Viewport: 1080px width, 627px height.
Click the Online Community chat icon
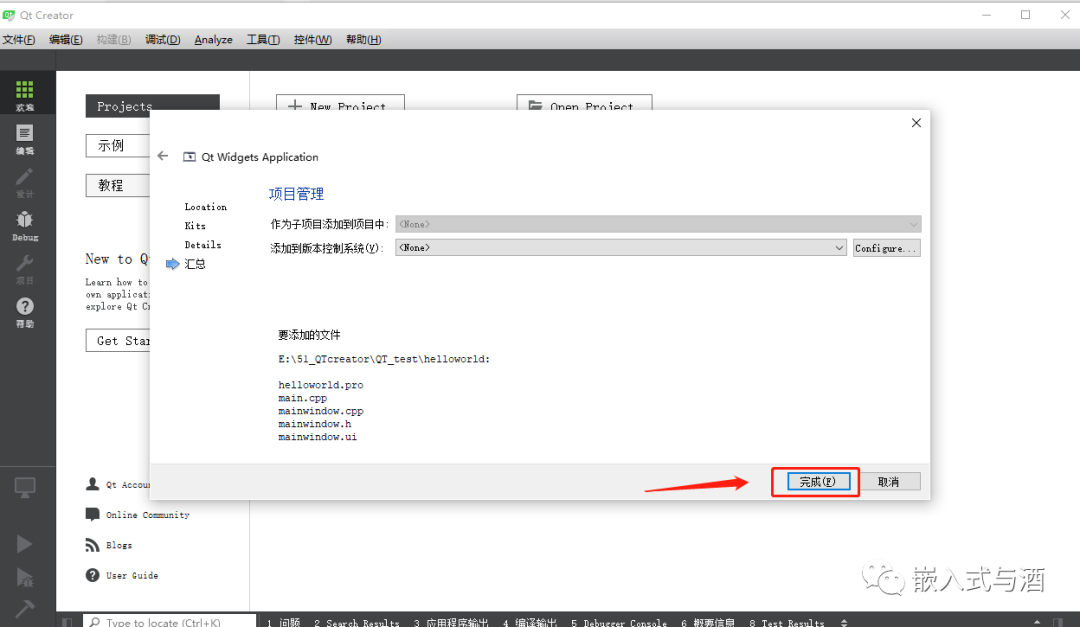(92, 514)
